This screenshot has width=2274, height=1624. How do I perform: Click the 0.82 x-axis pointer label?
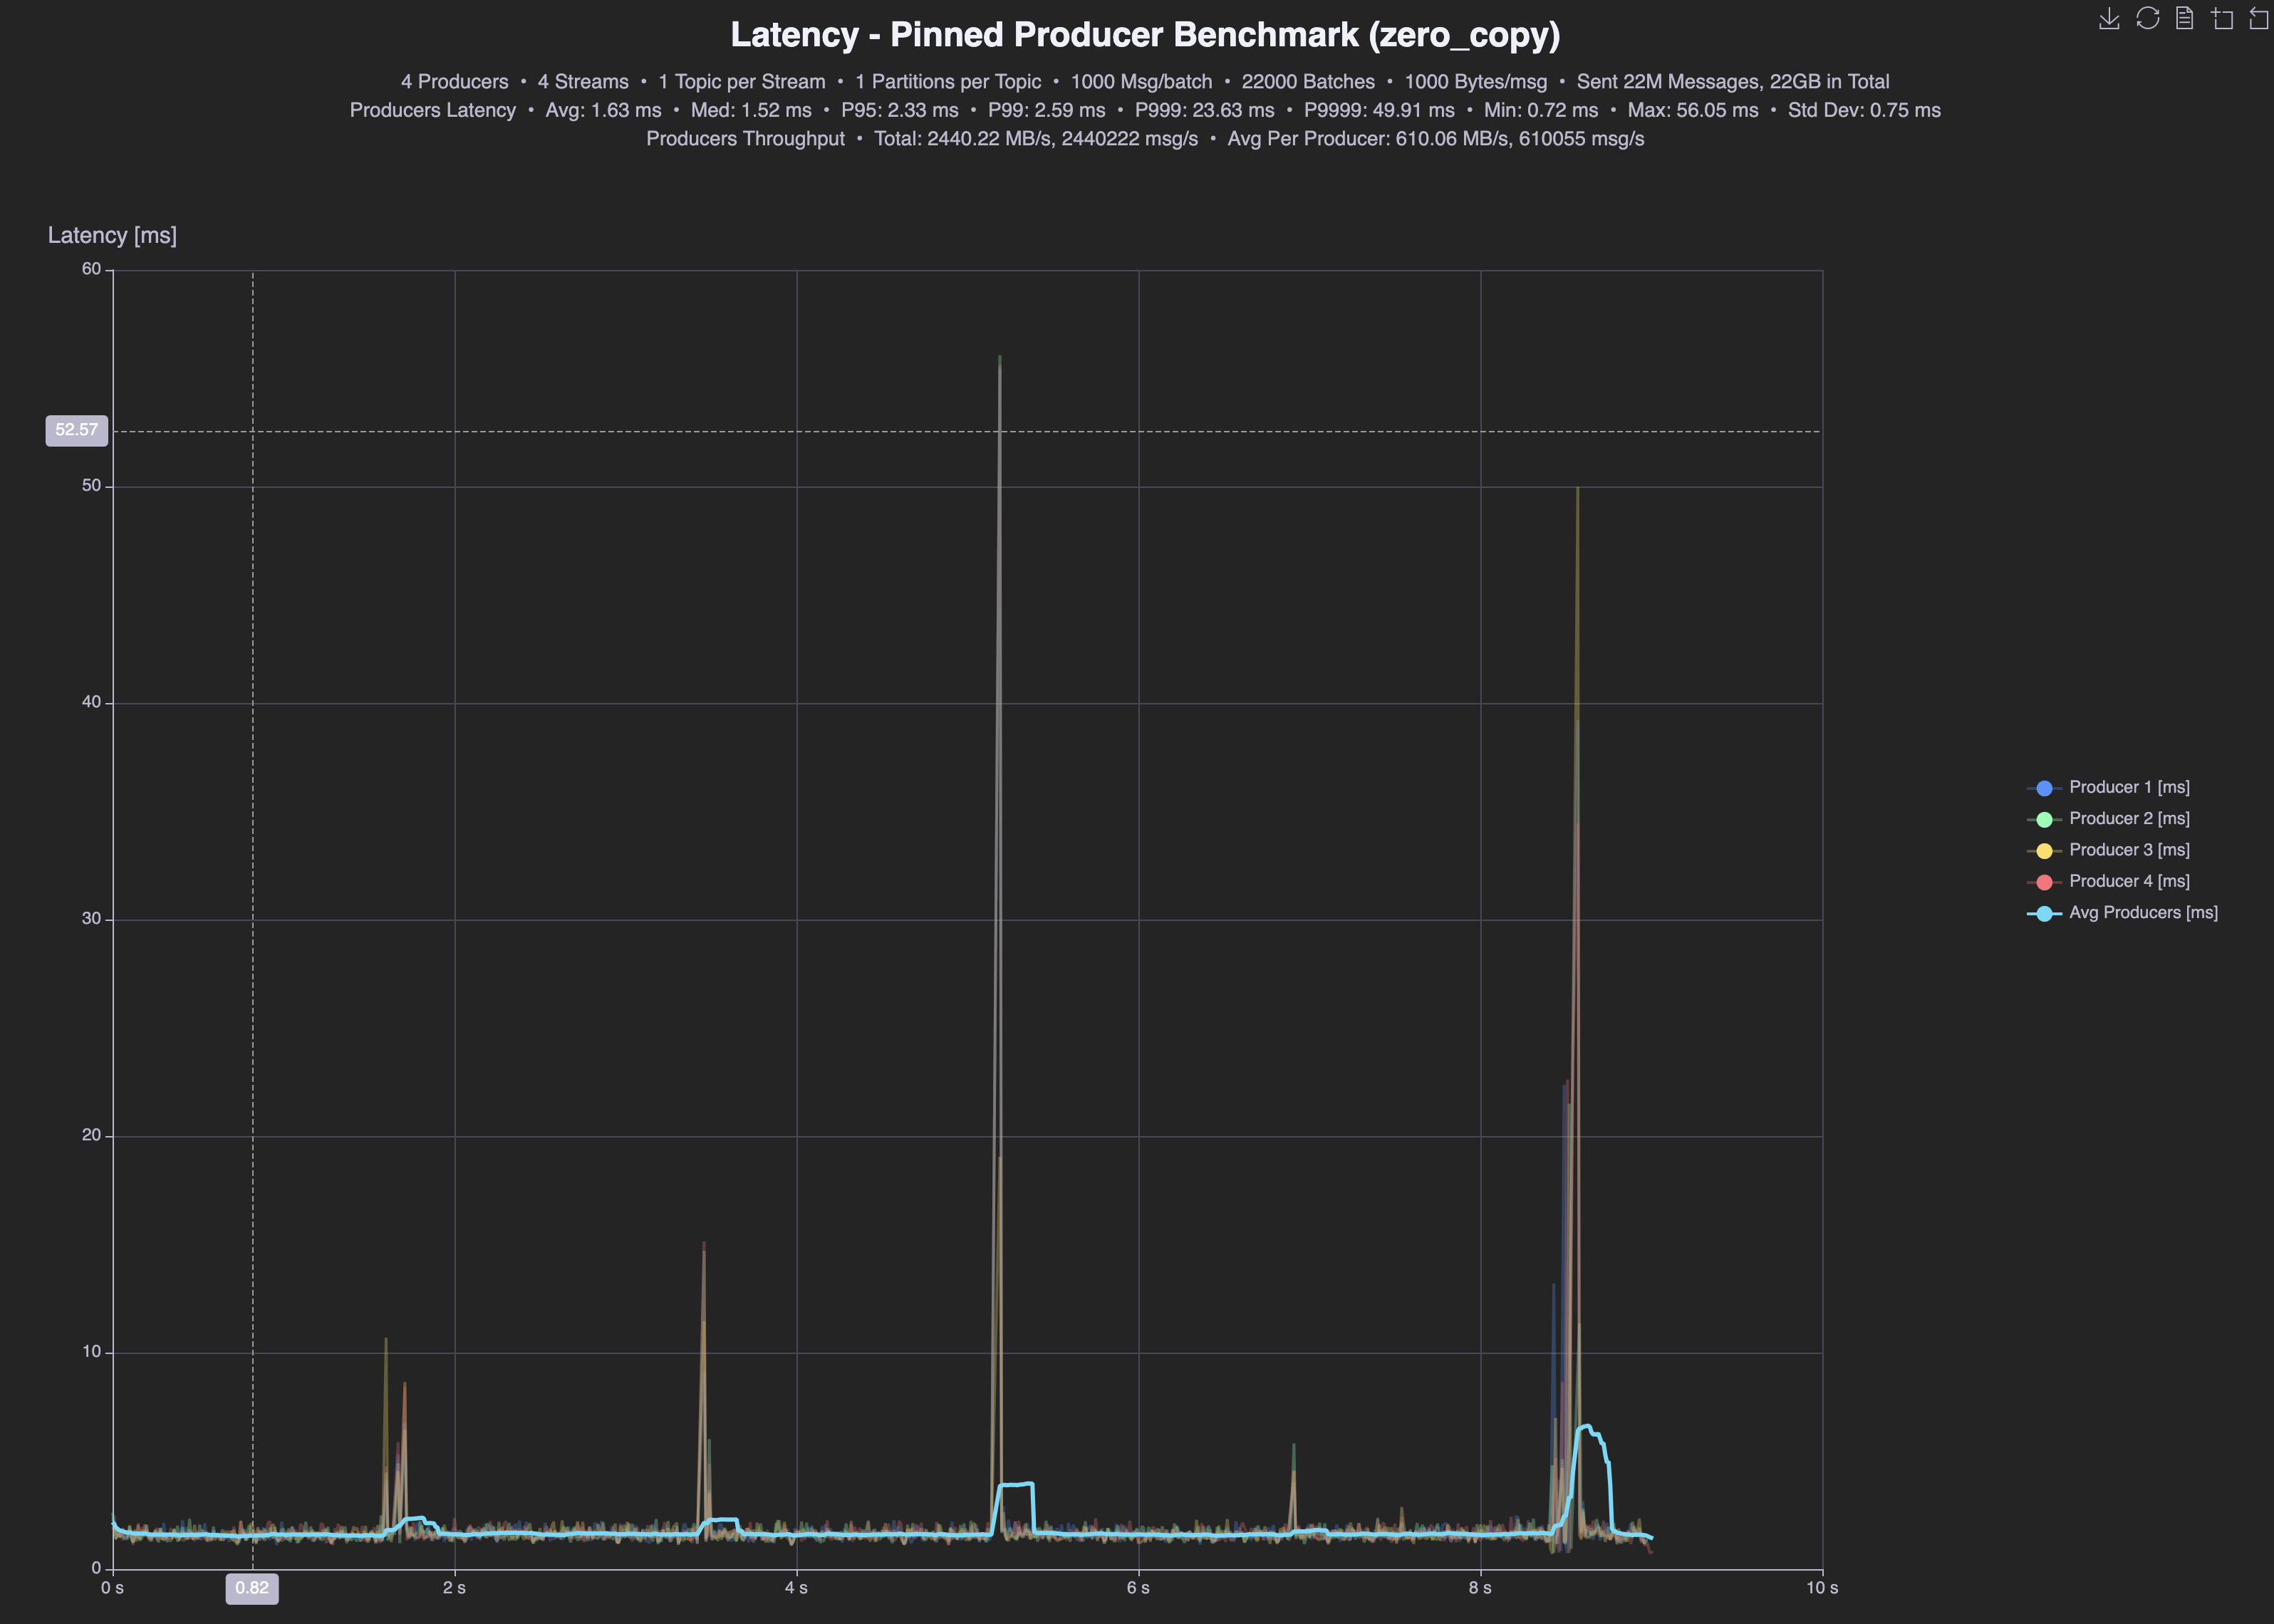tap(252, 1588)
